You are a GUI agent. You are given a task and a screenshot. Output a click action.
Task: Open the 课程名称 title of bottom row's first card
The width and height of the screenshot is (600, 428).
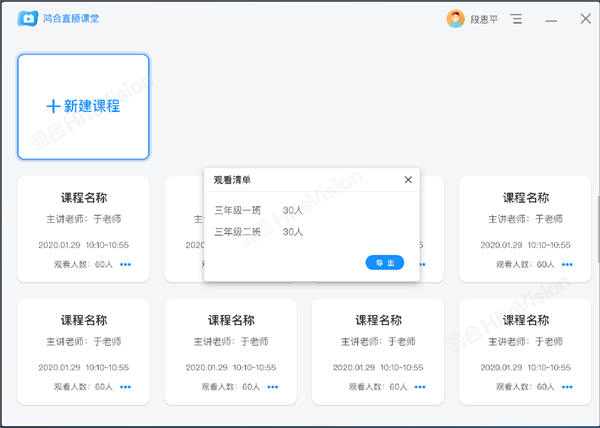coord(84,320)
